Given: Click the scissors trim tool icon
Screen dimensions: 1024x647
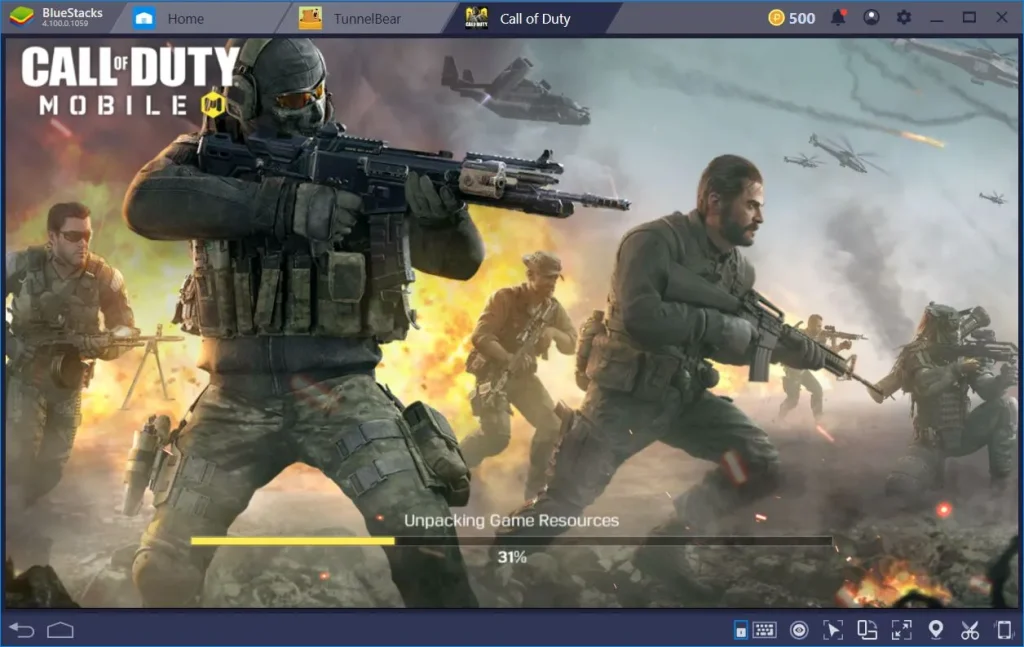Looking at the screenshot, I should 969,631.
